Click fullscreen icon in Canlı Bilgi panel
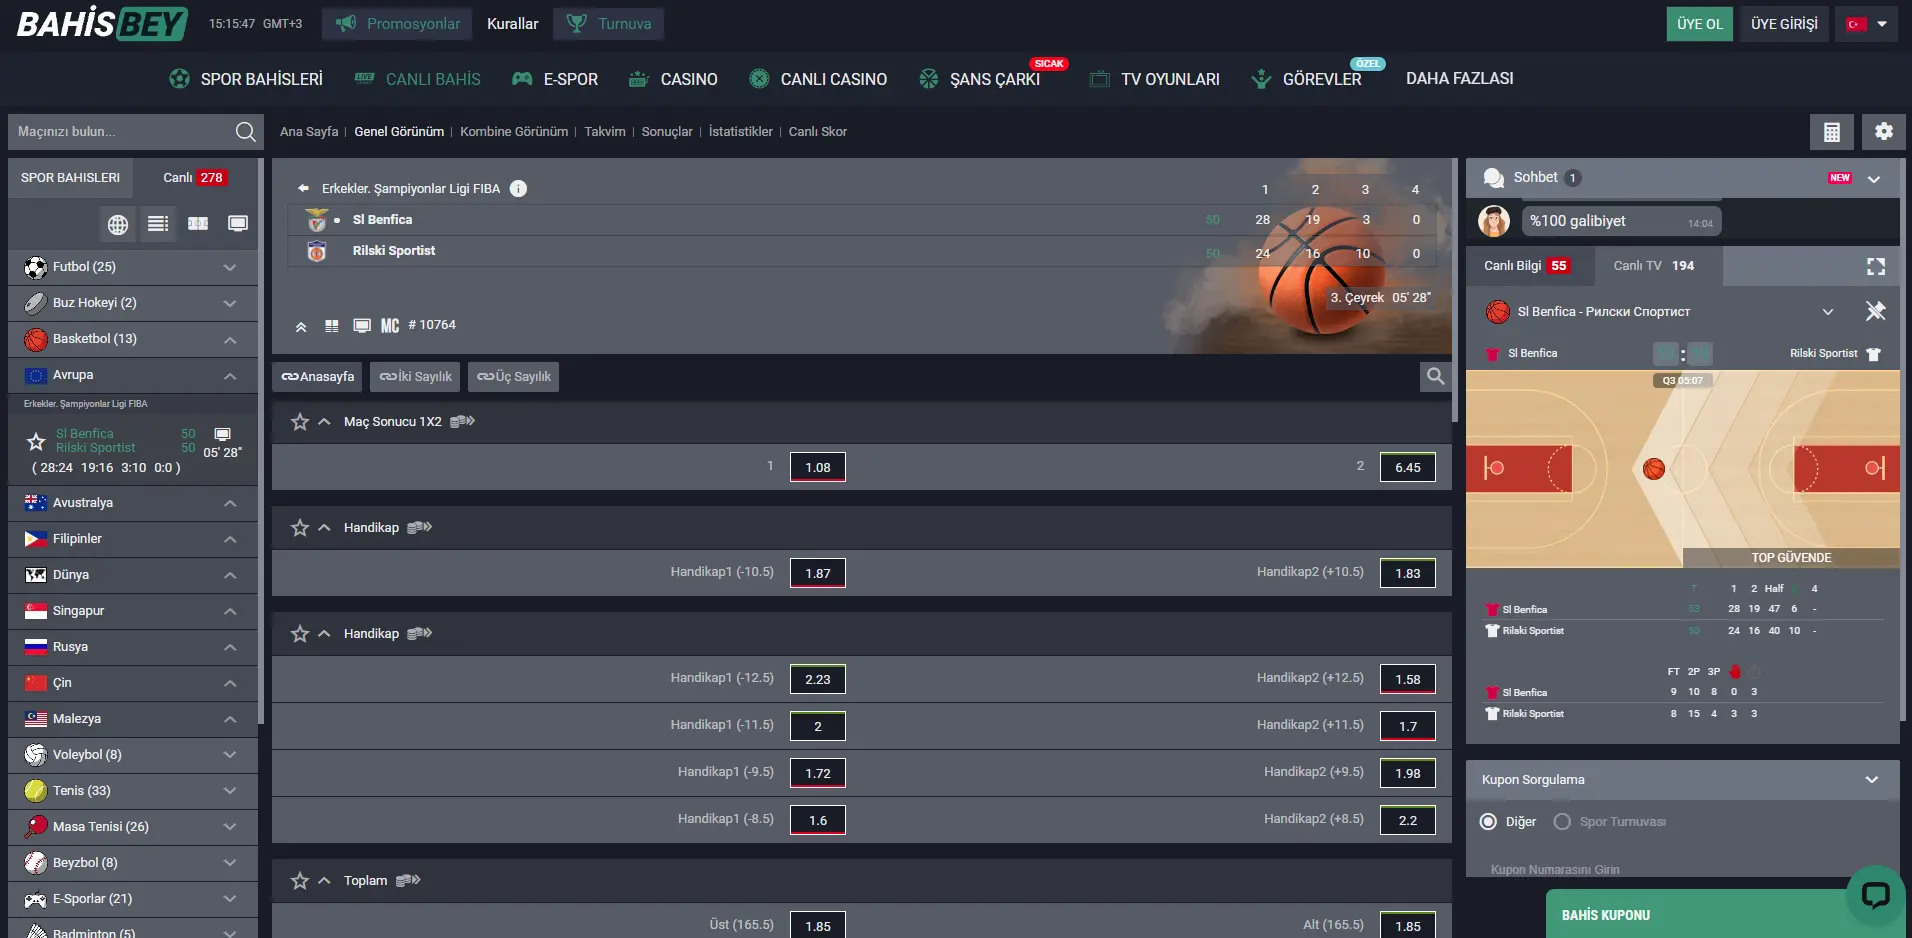This screenshot has width=1912, height=938. point(1876,266)
